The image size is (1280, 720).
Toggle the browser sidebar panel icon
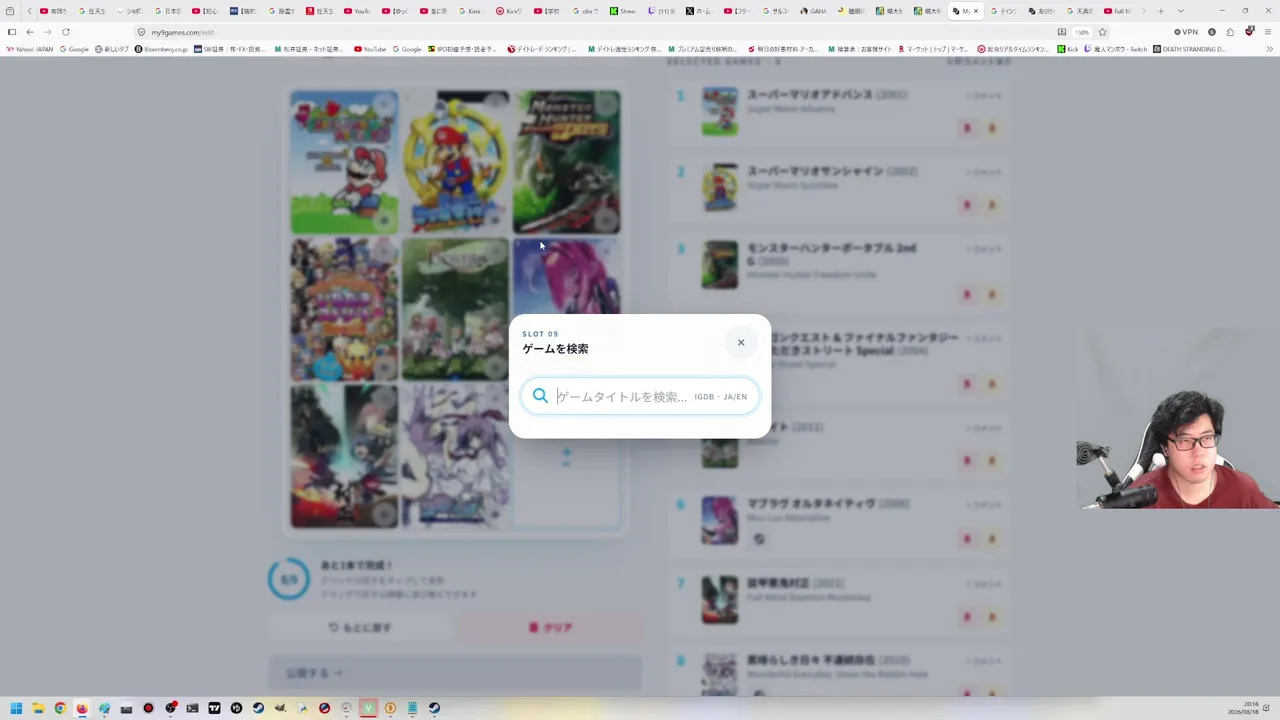[11, 32]
